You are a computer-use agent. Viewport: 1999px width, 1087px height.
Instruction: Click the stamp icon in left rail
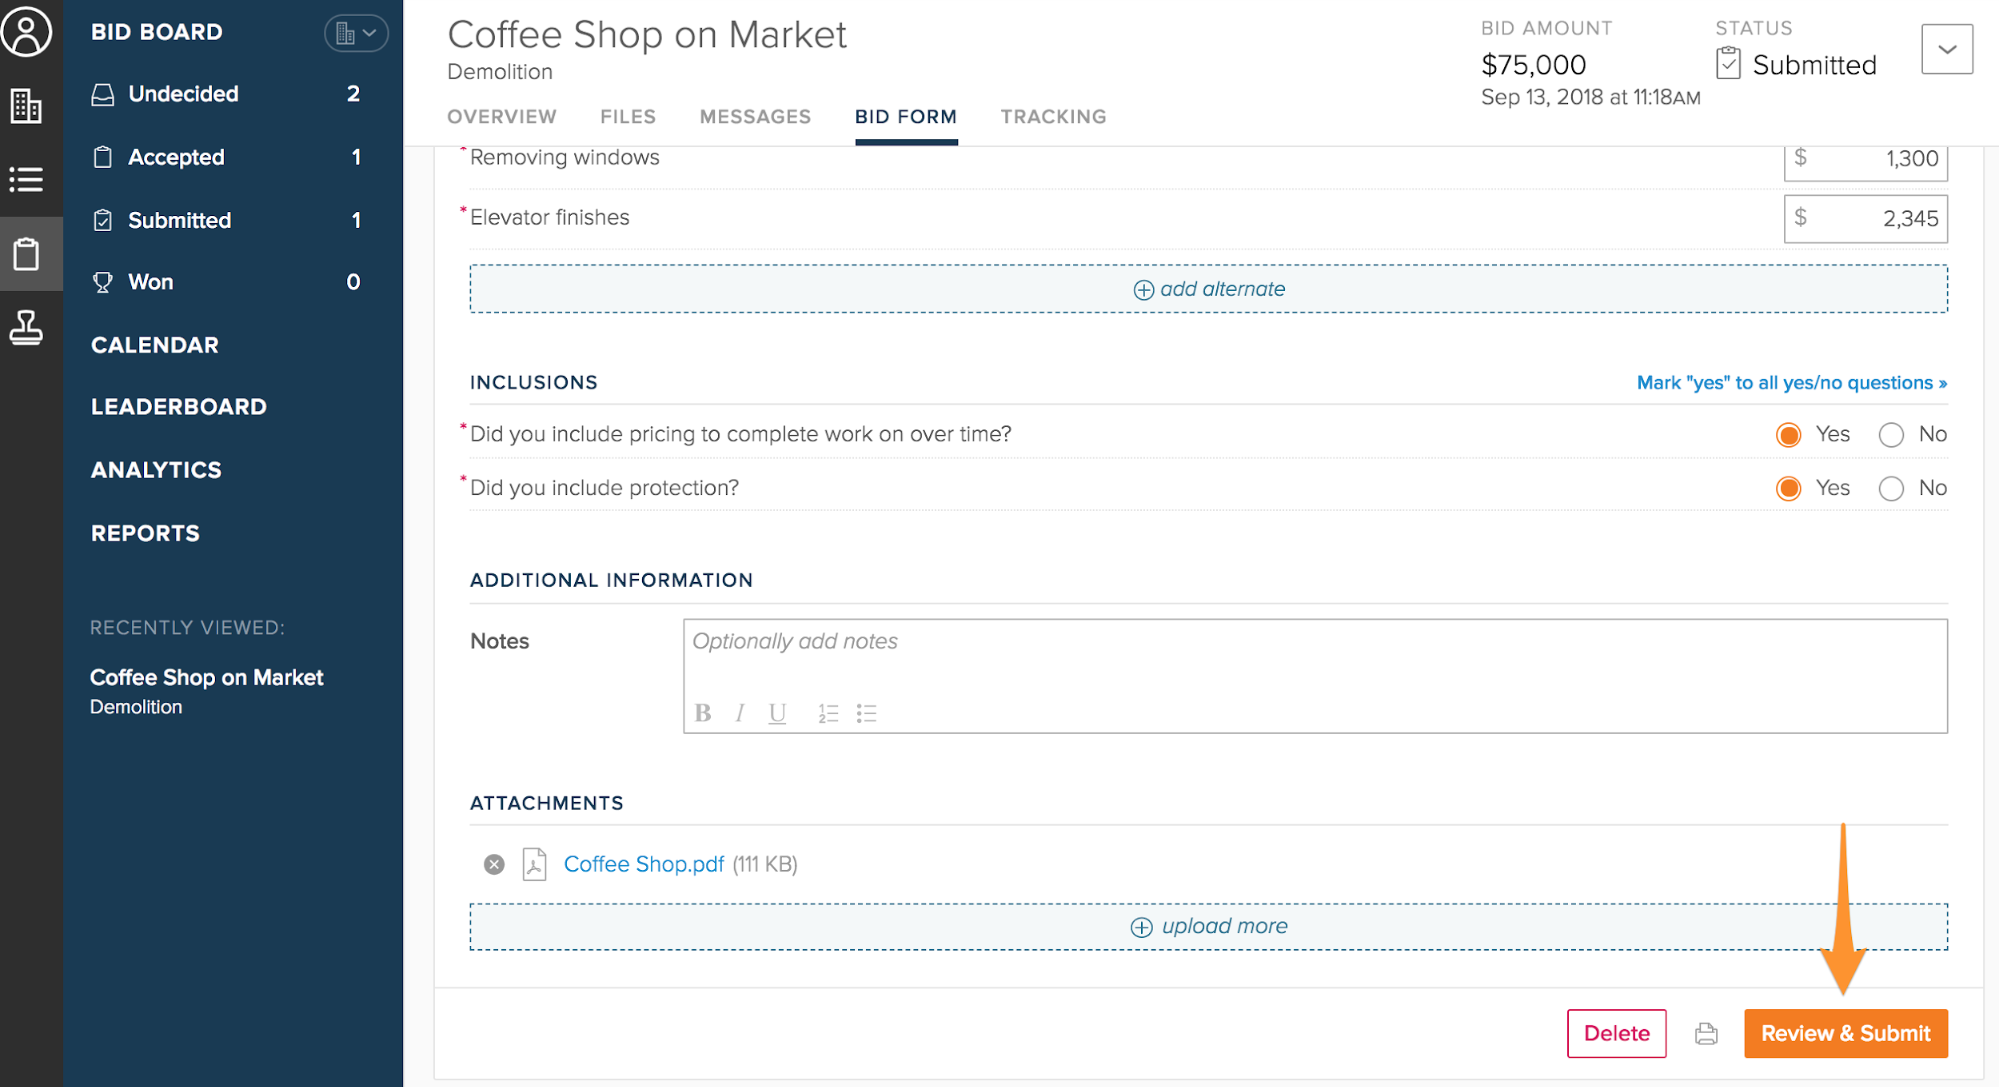pyautogui.click(x=27, y=327)
